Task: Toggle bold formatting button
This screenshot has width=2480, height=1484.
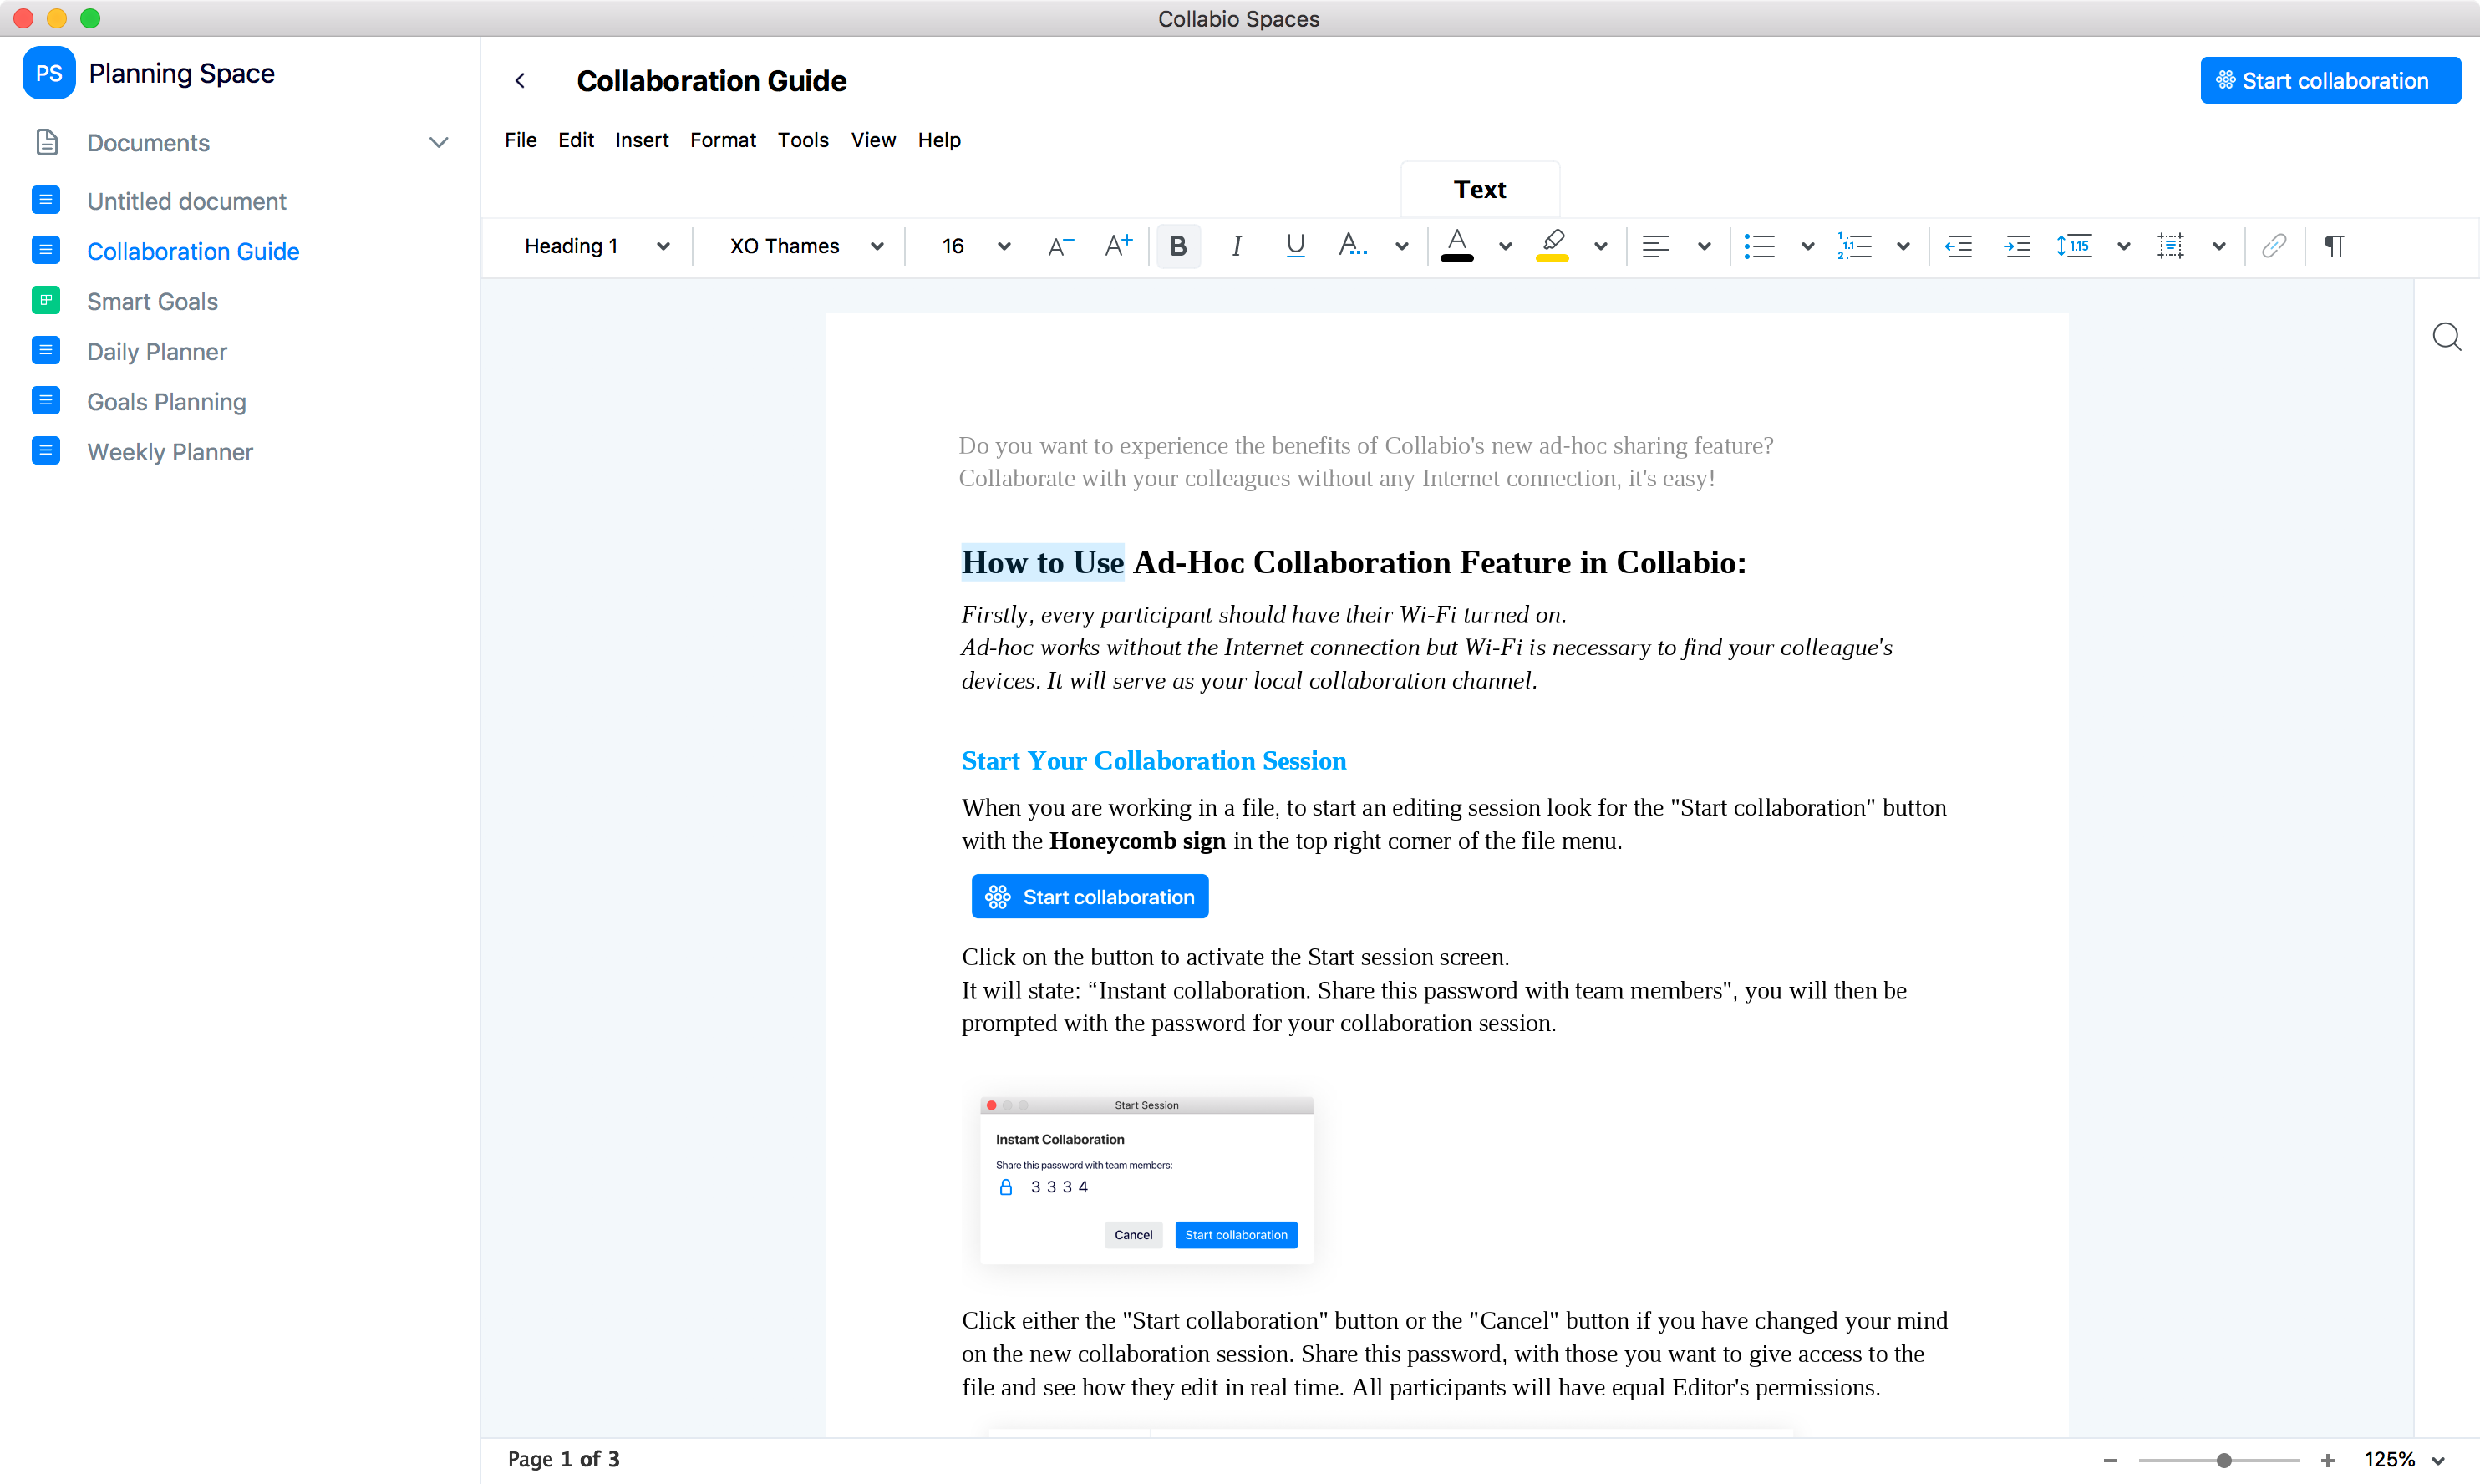Action: pos(1178,246)
